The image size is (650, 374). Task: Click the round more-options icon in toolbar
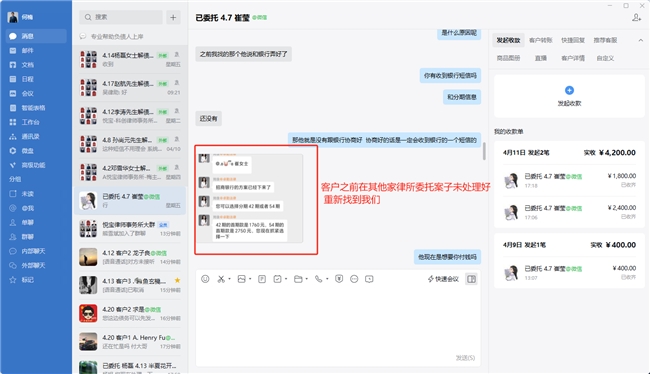(x=354, y=279)
